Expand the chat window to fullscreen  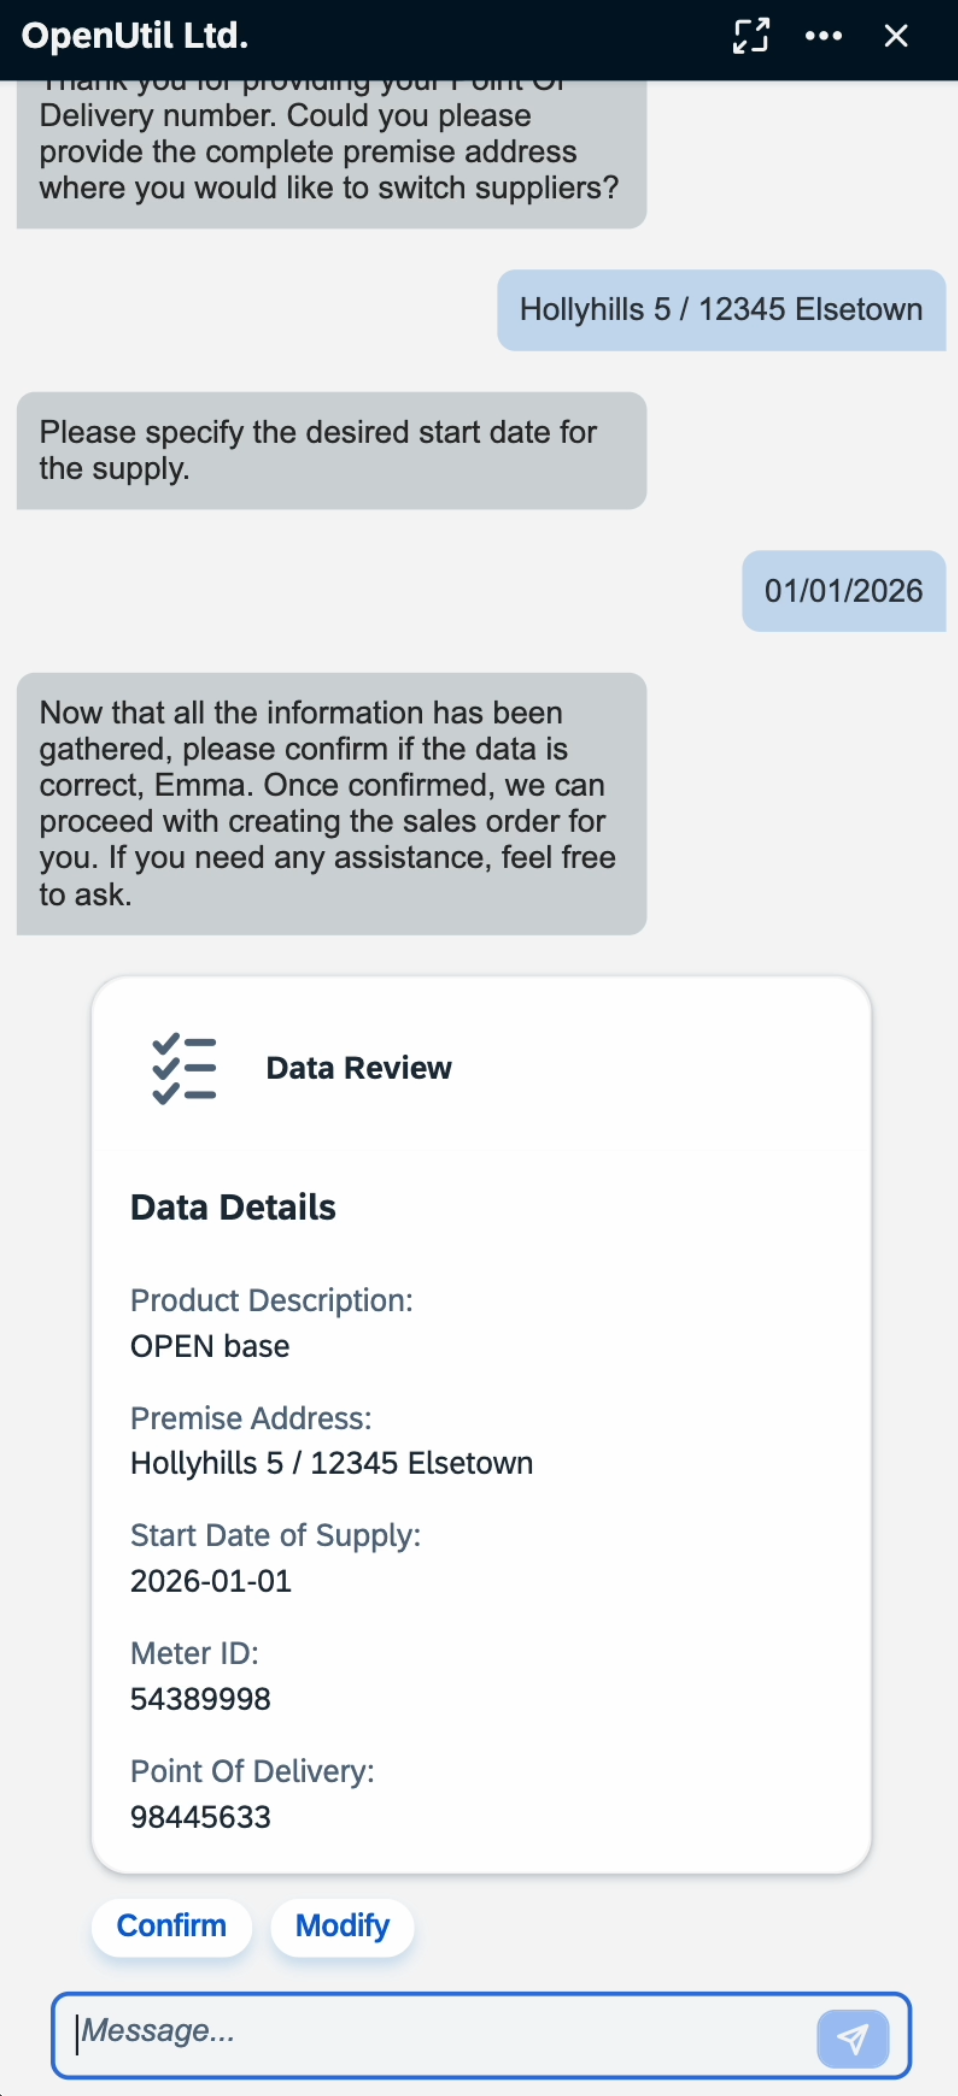click(751, 36)
